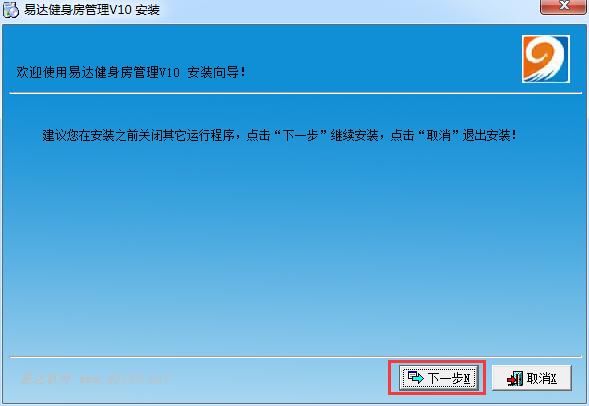Click the separator line above the buttons
The height and width of the screenshot is (406, 589).
point(295,357)
